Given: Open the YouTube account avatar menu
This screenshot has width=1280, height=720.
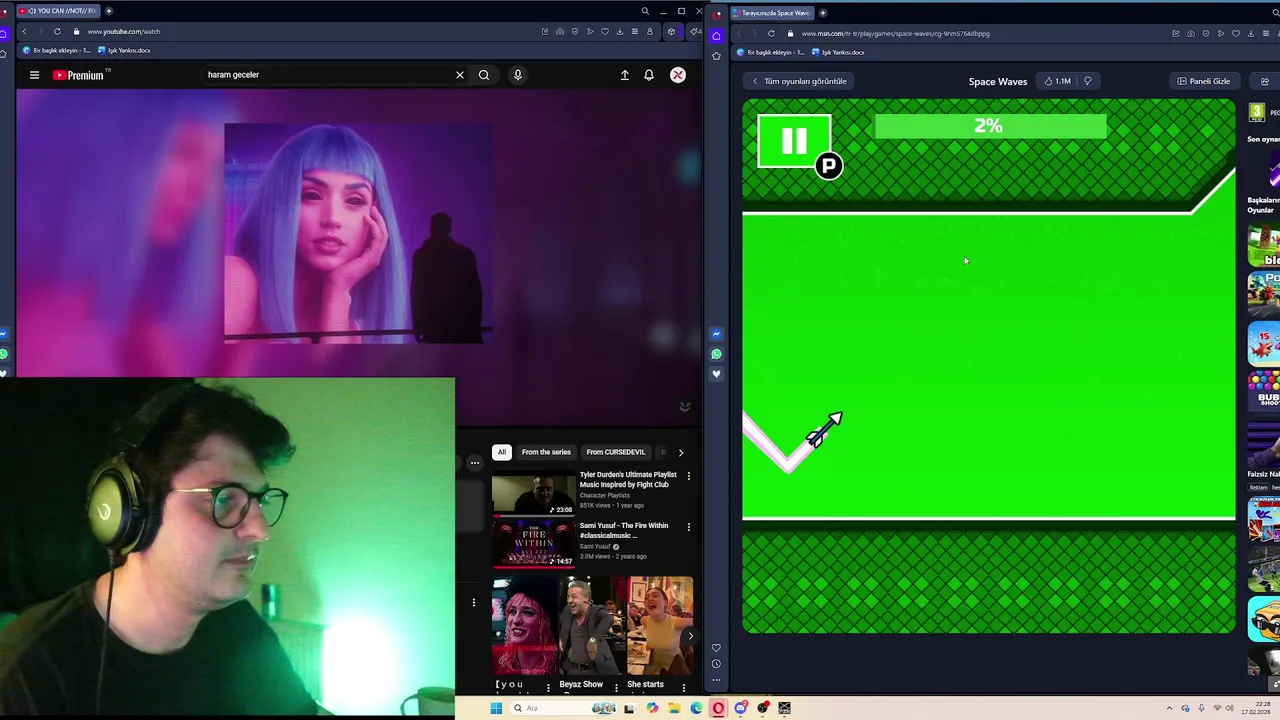Looking at the screenshot, I should 678,75.
